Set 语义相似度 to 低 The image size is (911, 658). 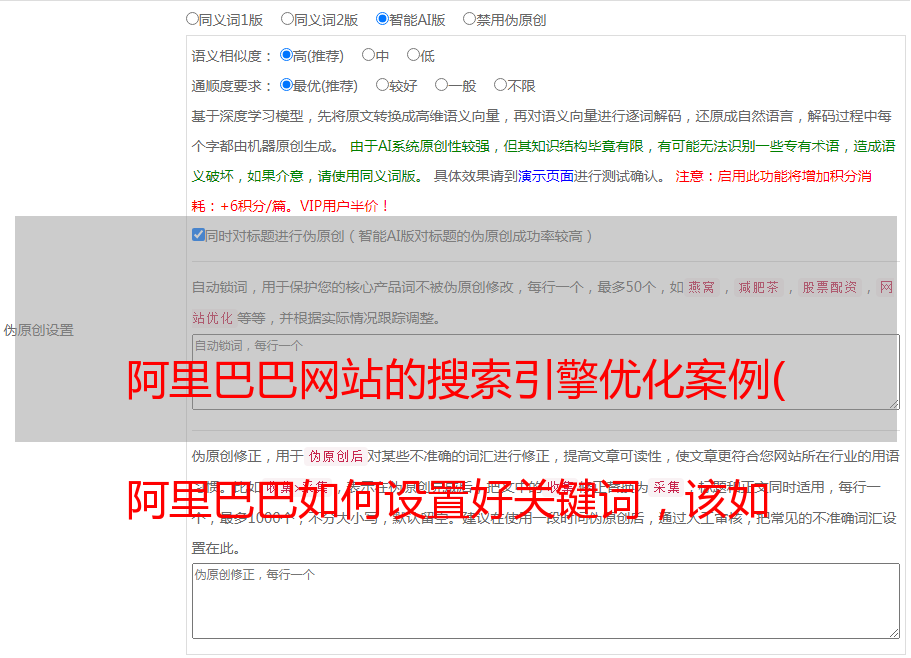tap(413, 55)
